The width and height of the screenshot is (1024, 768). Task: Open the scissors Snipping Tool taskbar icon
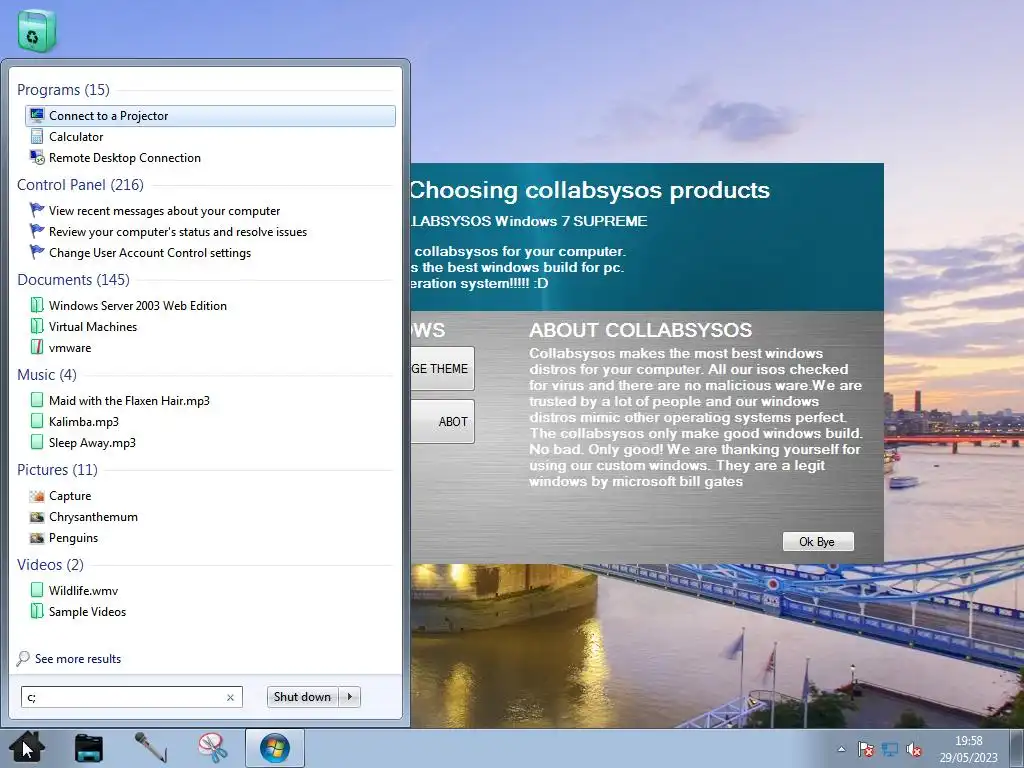[x=212, y=748]
